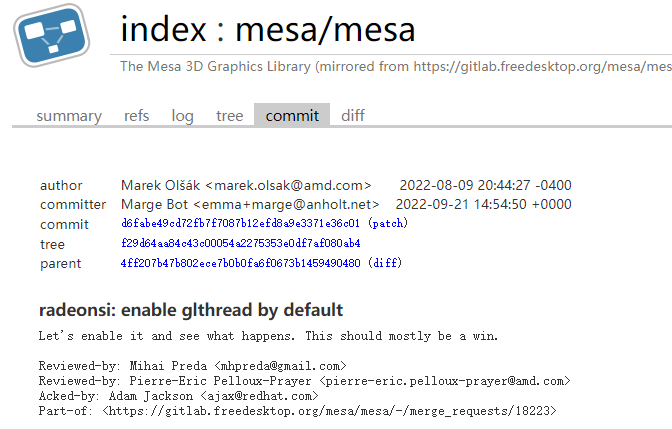Screen dimensions: 672x429
Task: Open the log tab
Action: pyautogui.click(x=183, y=116)
